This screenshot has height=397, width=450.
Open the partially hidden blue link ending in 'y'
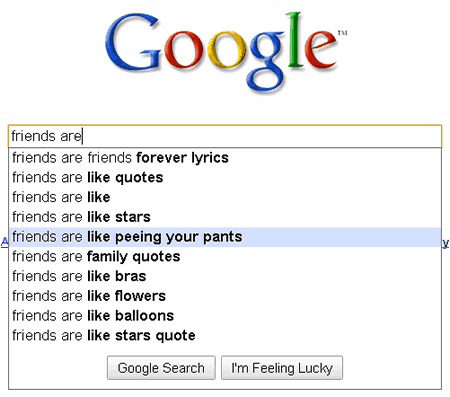click(446, 243)
